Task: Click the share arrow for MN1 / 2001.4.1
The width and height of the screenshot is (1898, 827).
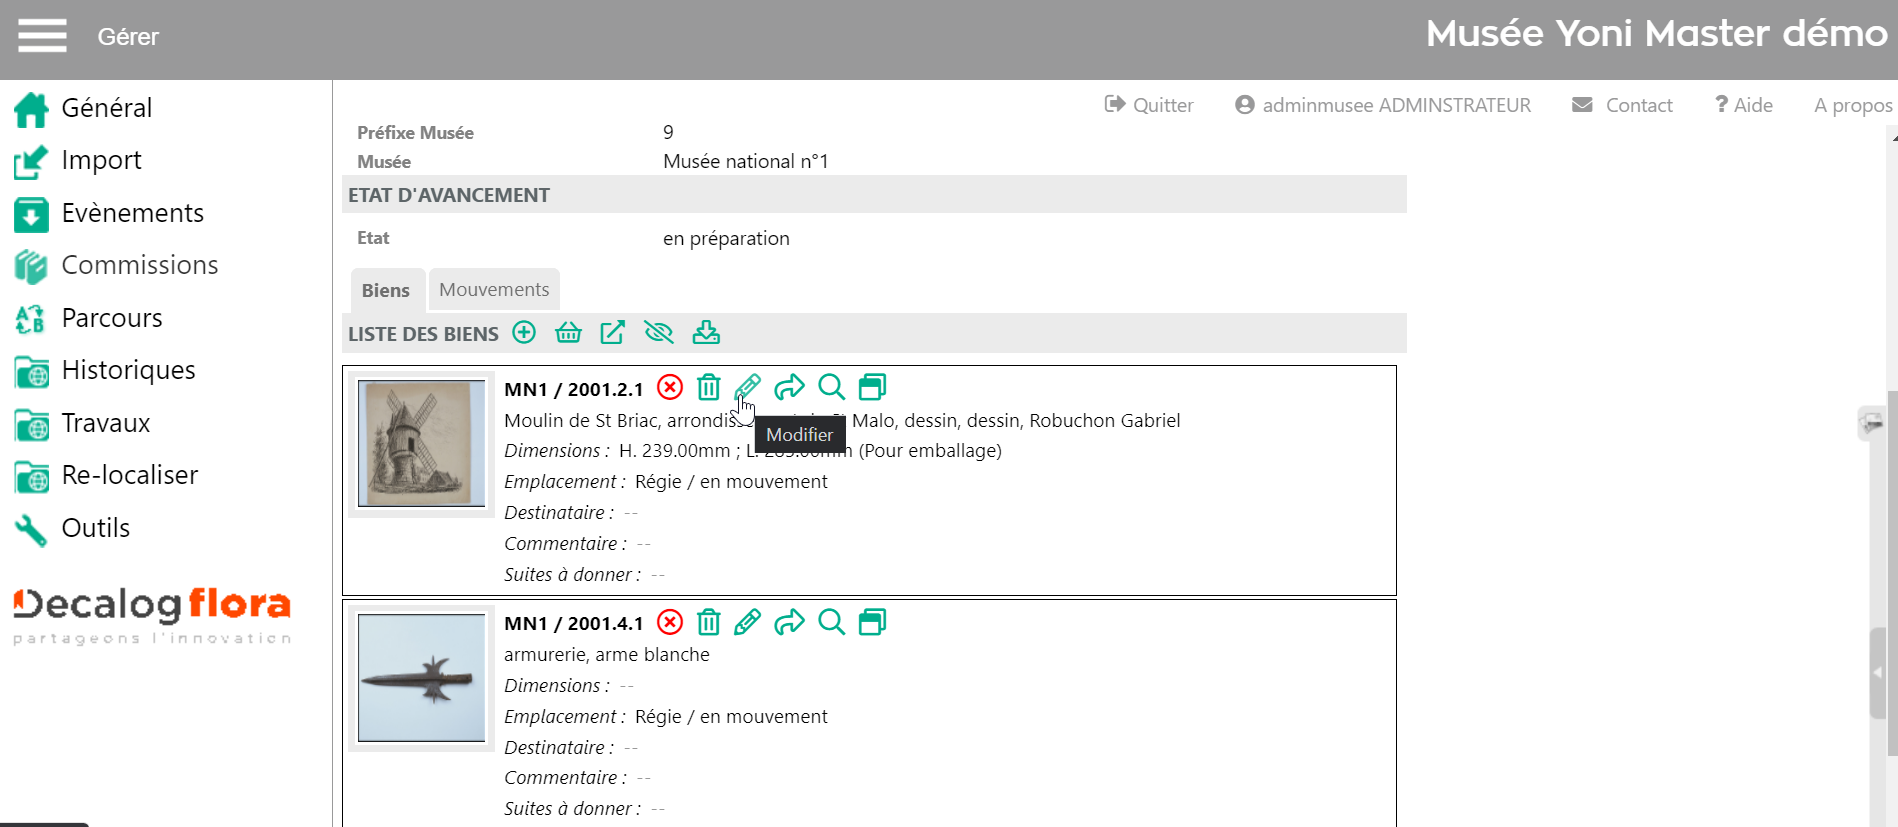Action: [789, 623]
